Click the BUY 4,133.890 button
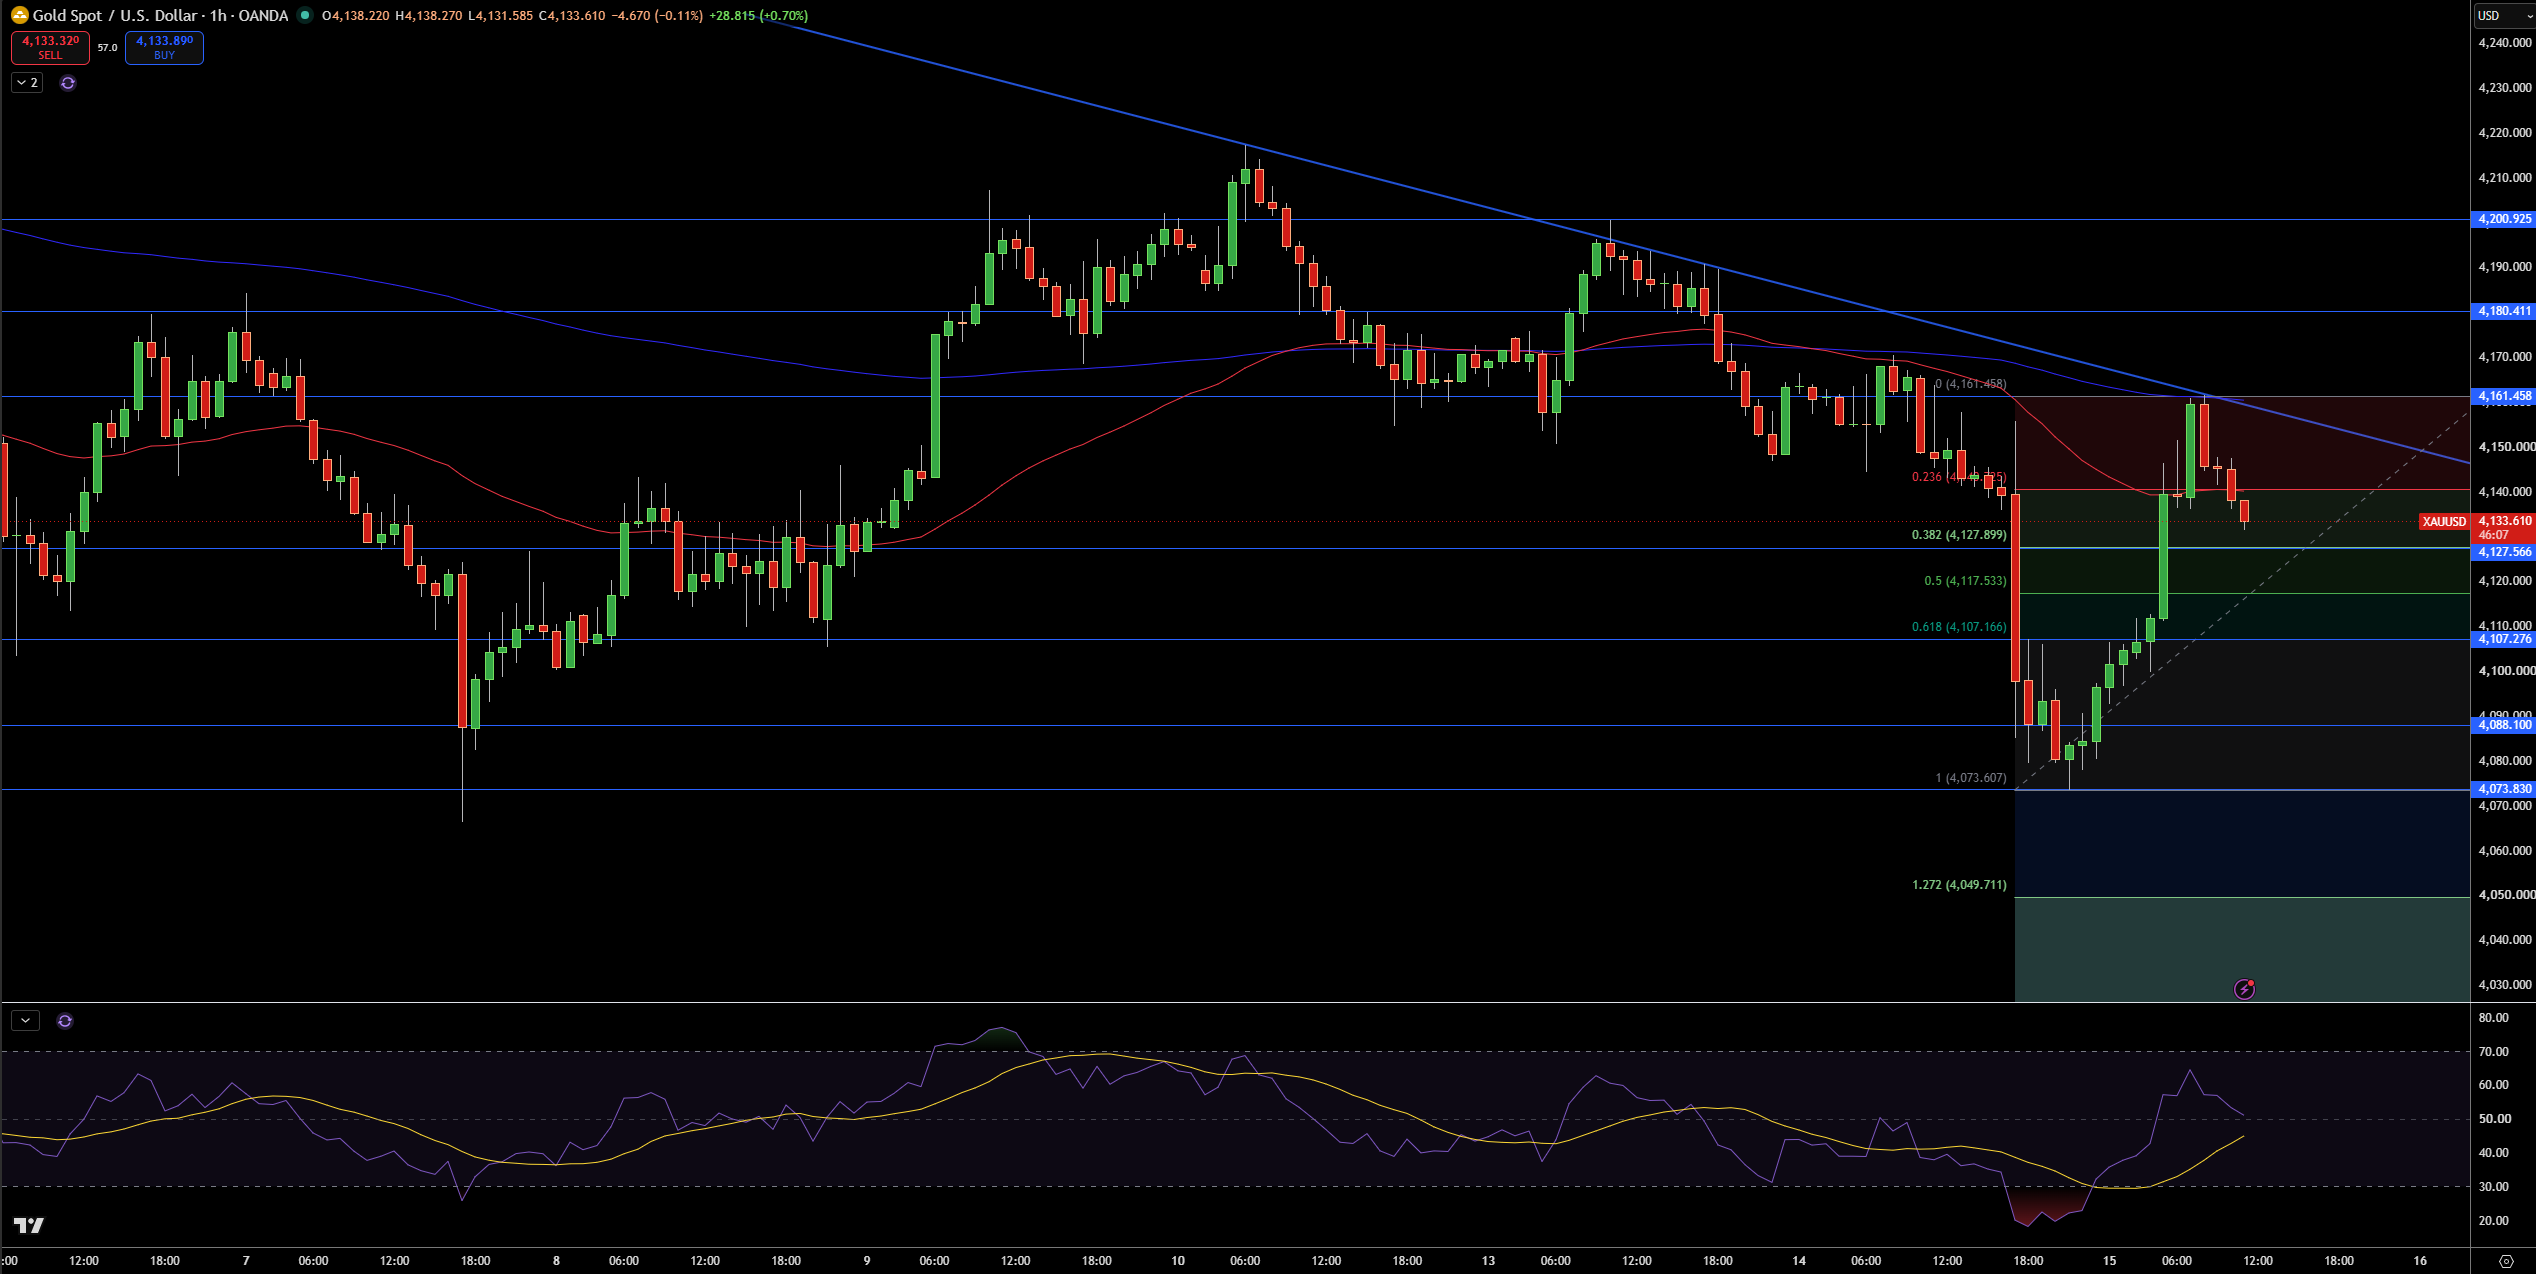This screenshot has width=2536, height=1274. [164, 47]
